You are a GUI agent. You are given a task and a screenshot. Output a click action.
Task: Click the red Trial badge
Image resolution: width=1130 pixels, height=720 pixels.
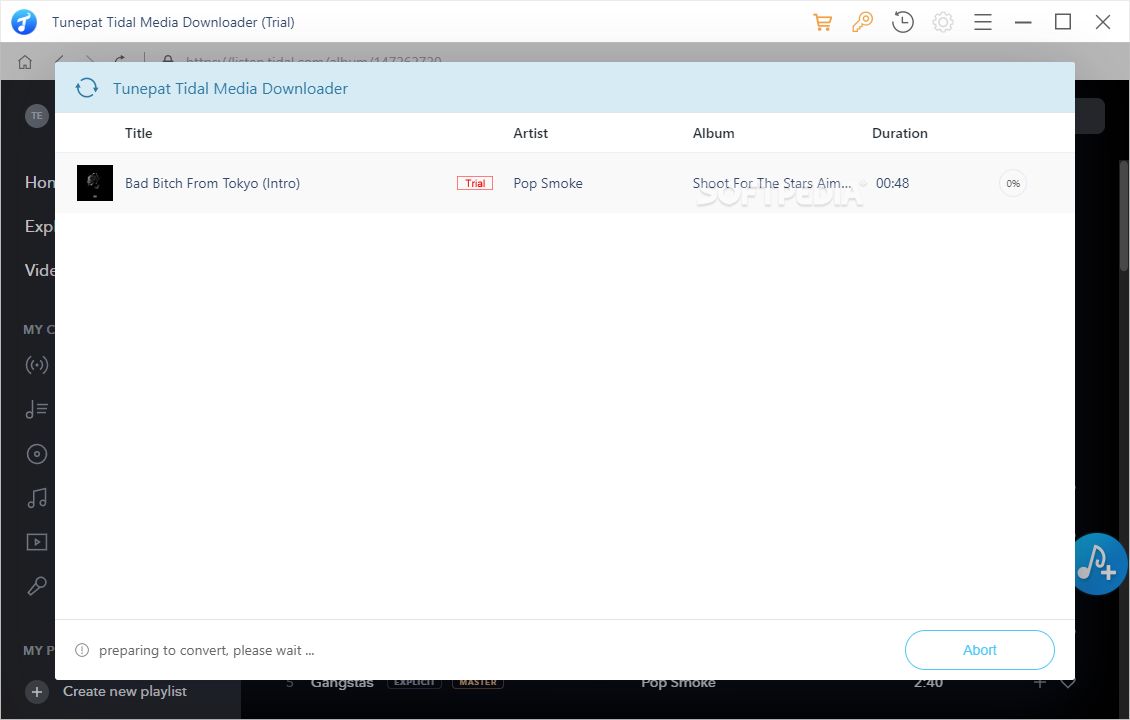475,183
